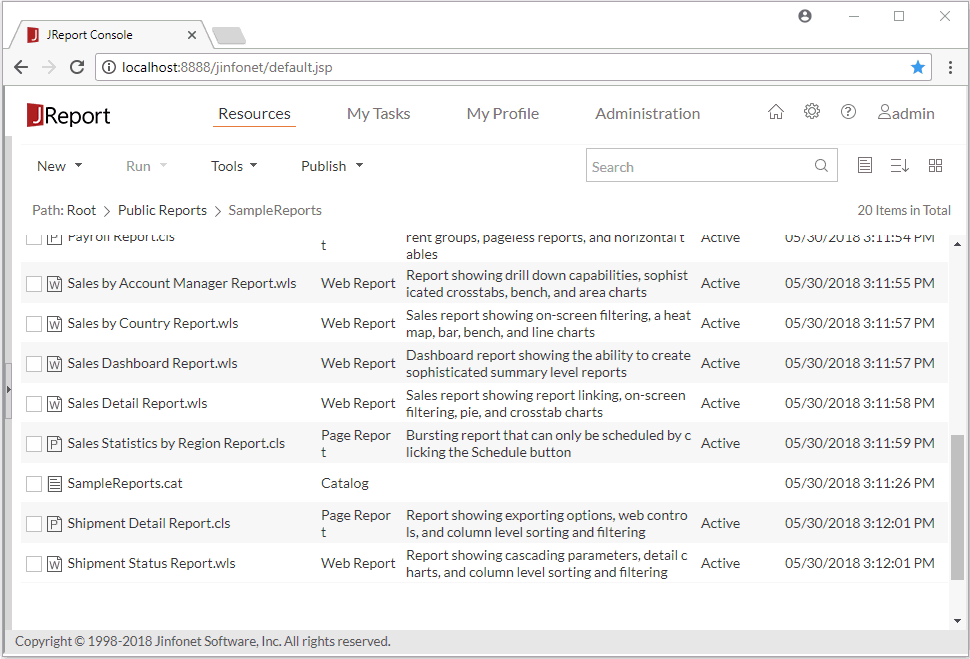
Task: Click the Sales Detail Report file icon
Action: tap(54, 404)
